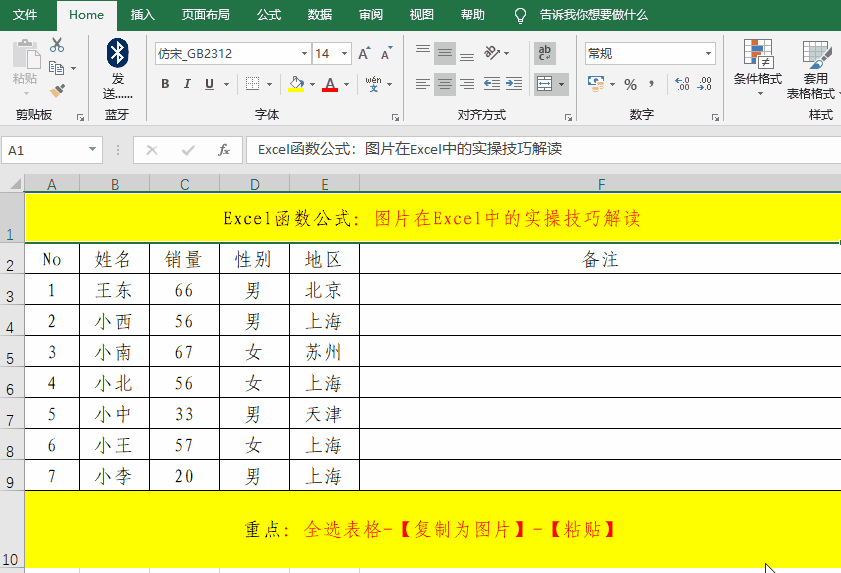The height and width of the screenshot is (573, 841).
Task: Open clipboard group dialog launcher
Action: pyautogui.click(x=80, y=117)
